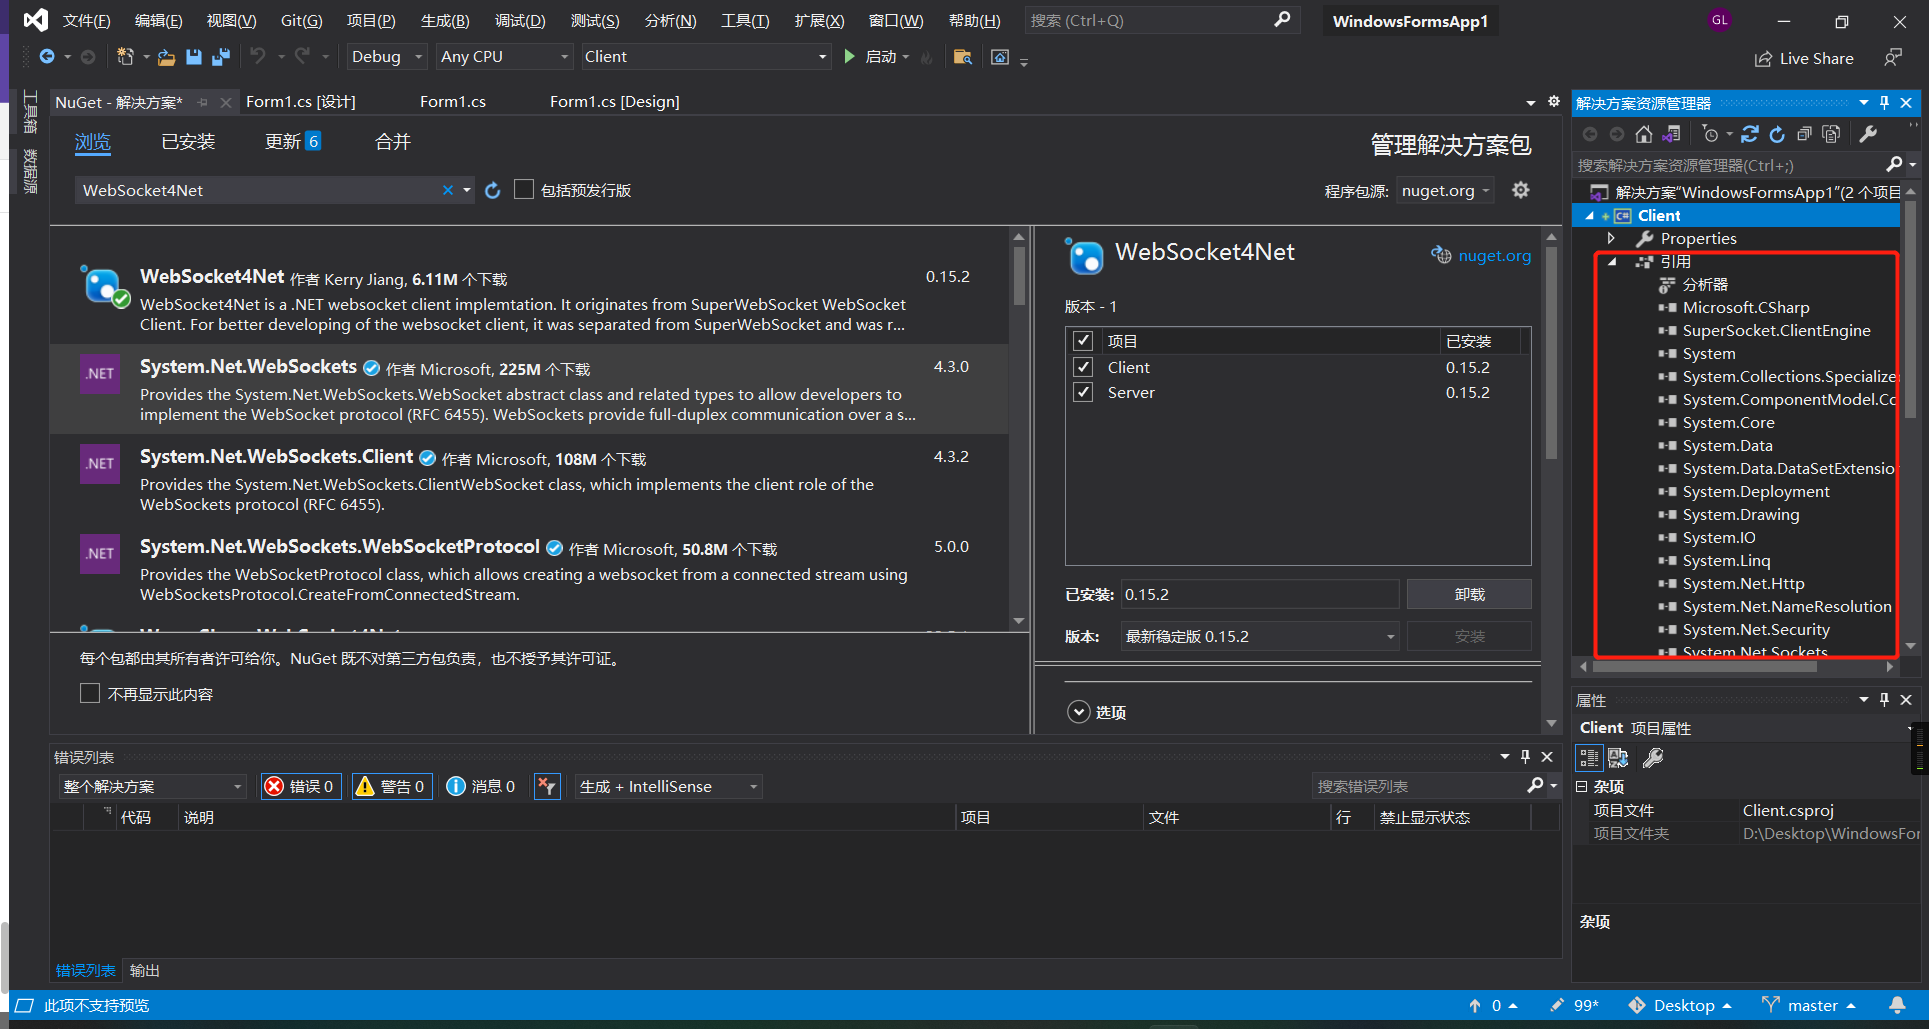Screen dimensions: 1929x1029
Task: Open the Any CPU platform dropdown
Action: pos(505,57)
